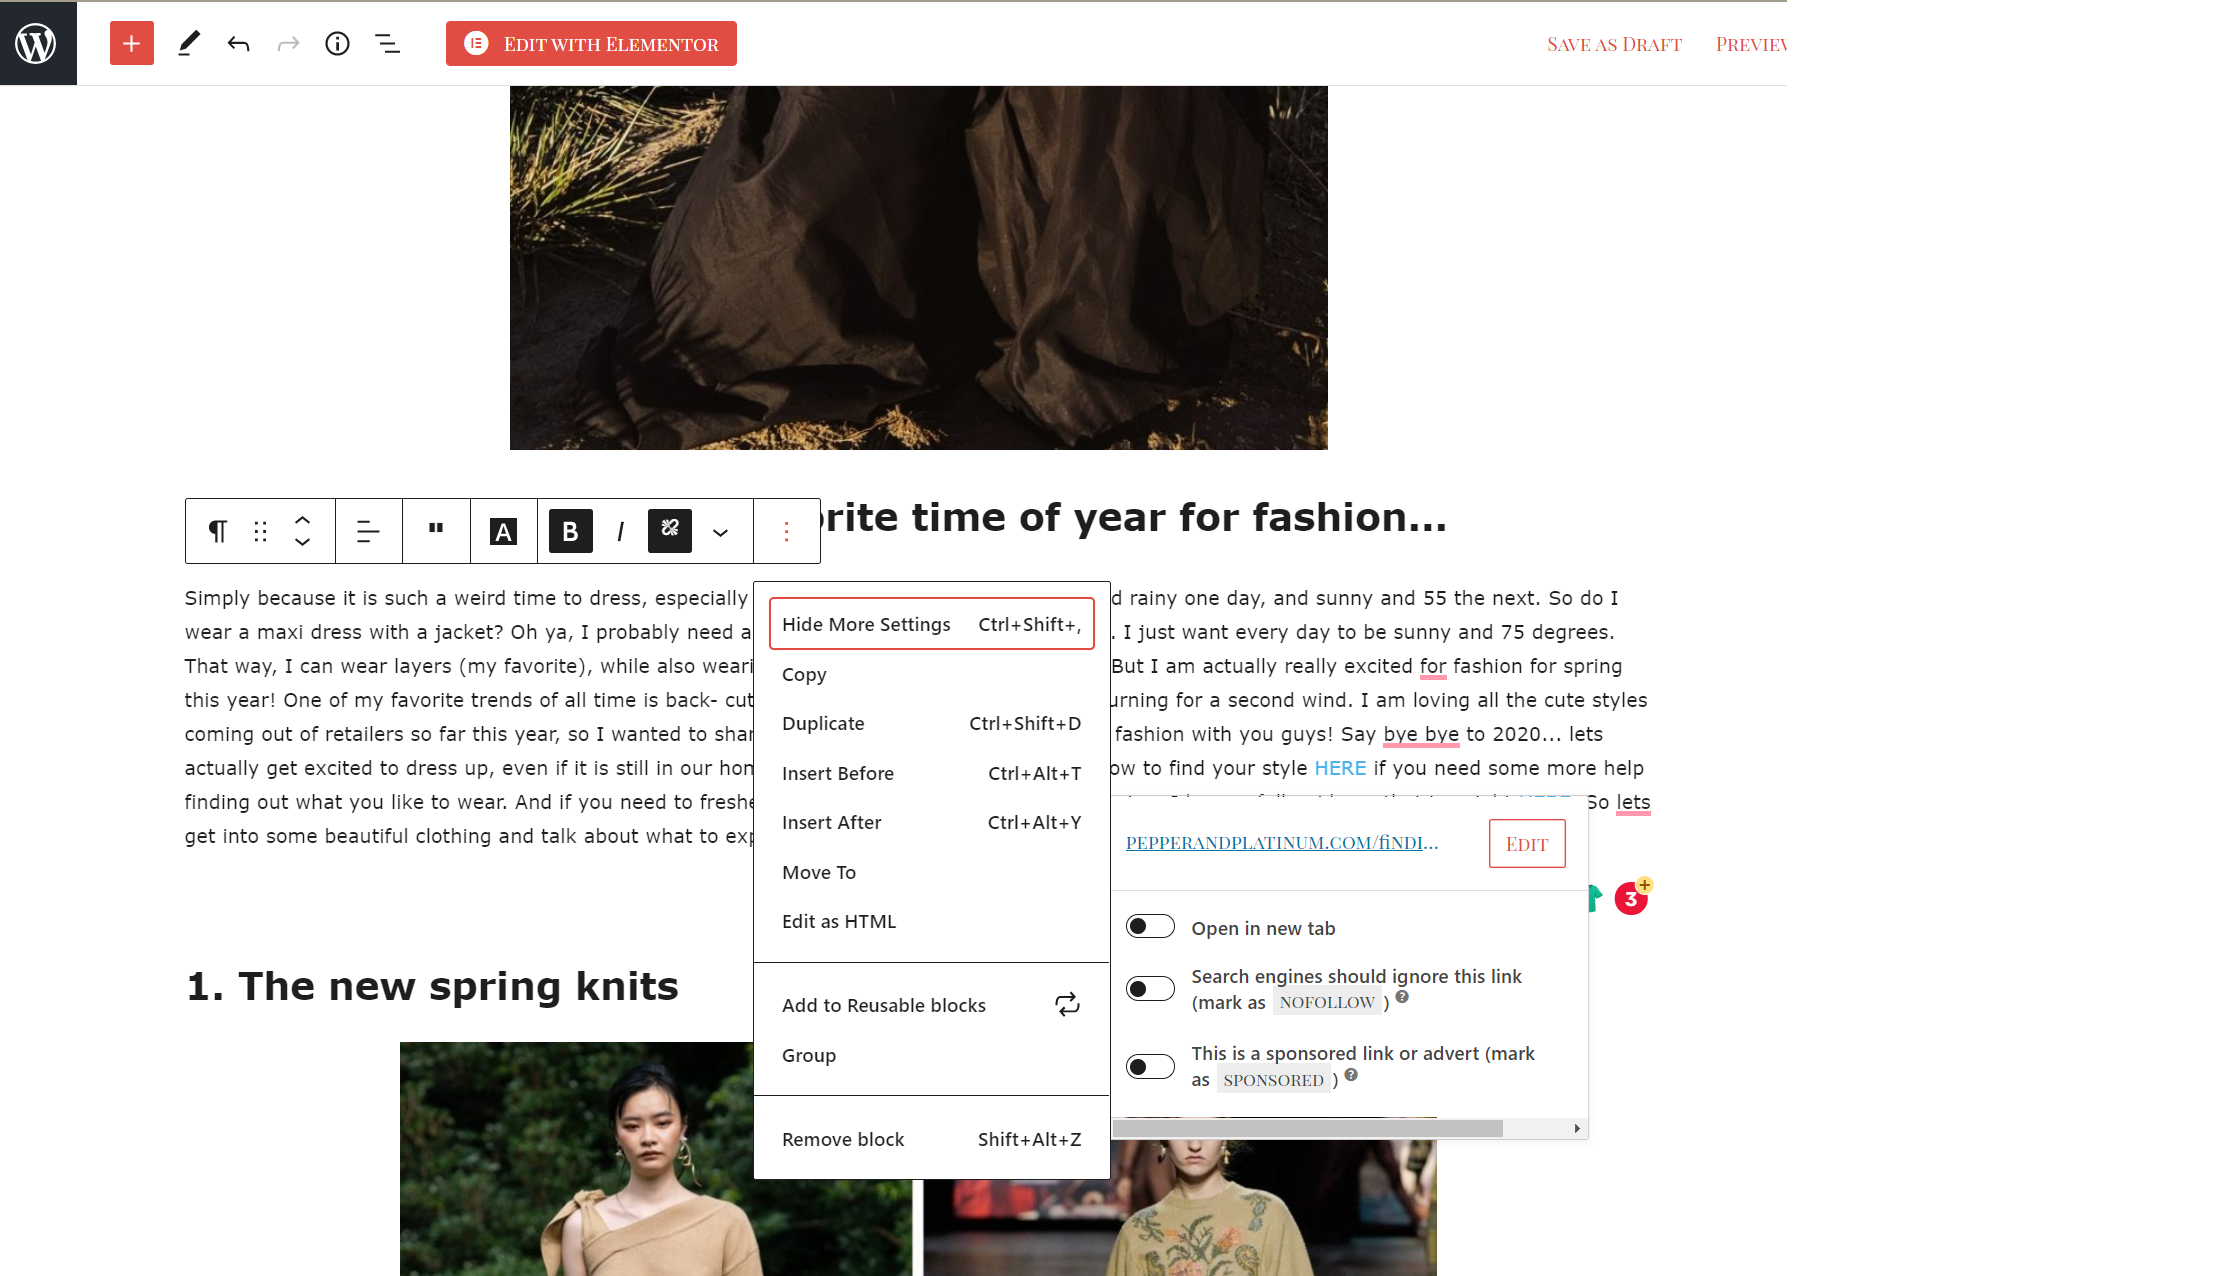Screen dimensions: 2230x1276
Task: Show post details info icon
Action: (338, 43)
